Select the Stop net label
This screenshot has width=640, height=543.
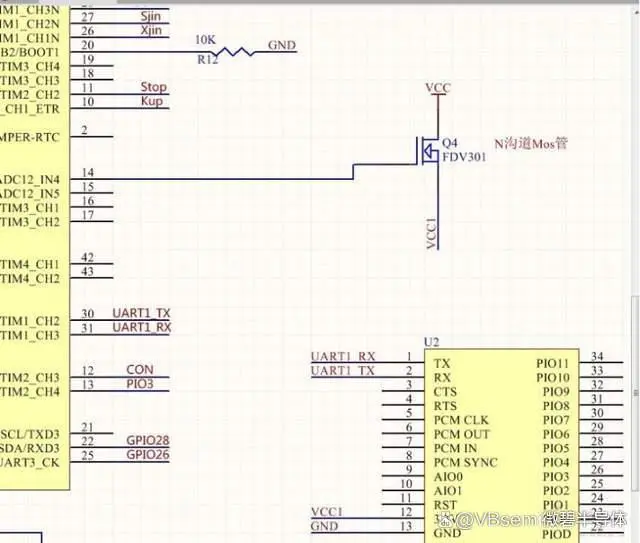point(153,87)
